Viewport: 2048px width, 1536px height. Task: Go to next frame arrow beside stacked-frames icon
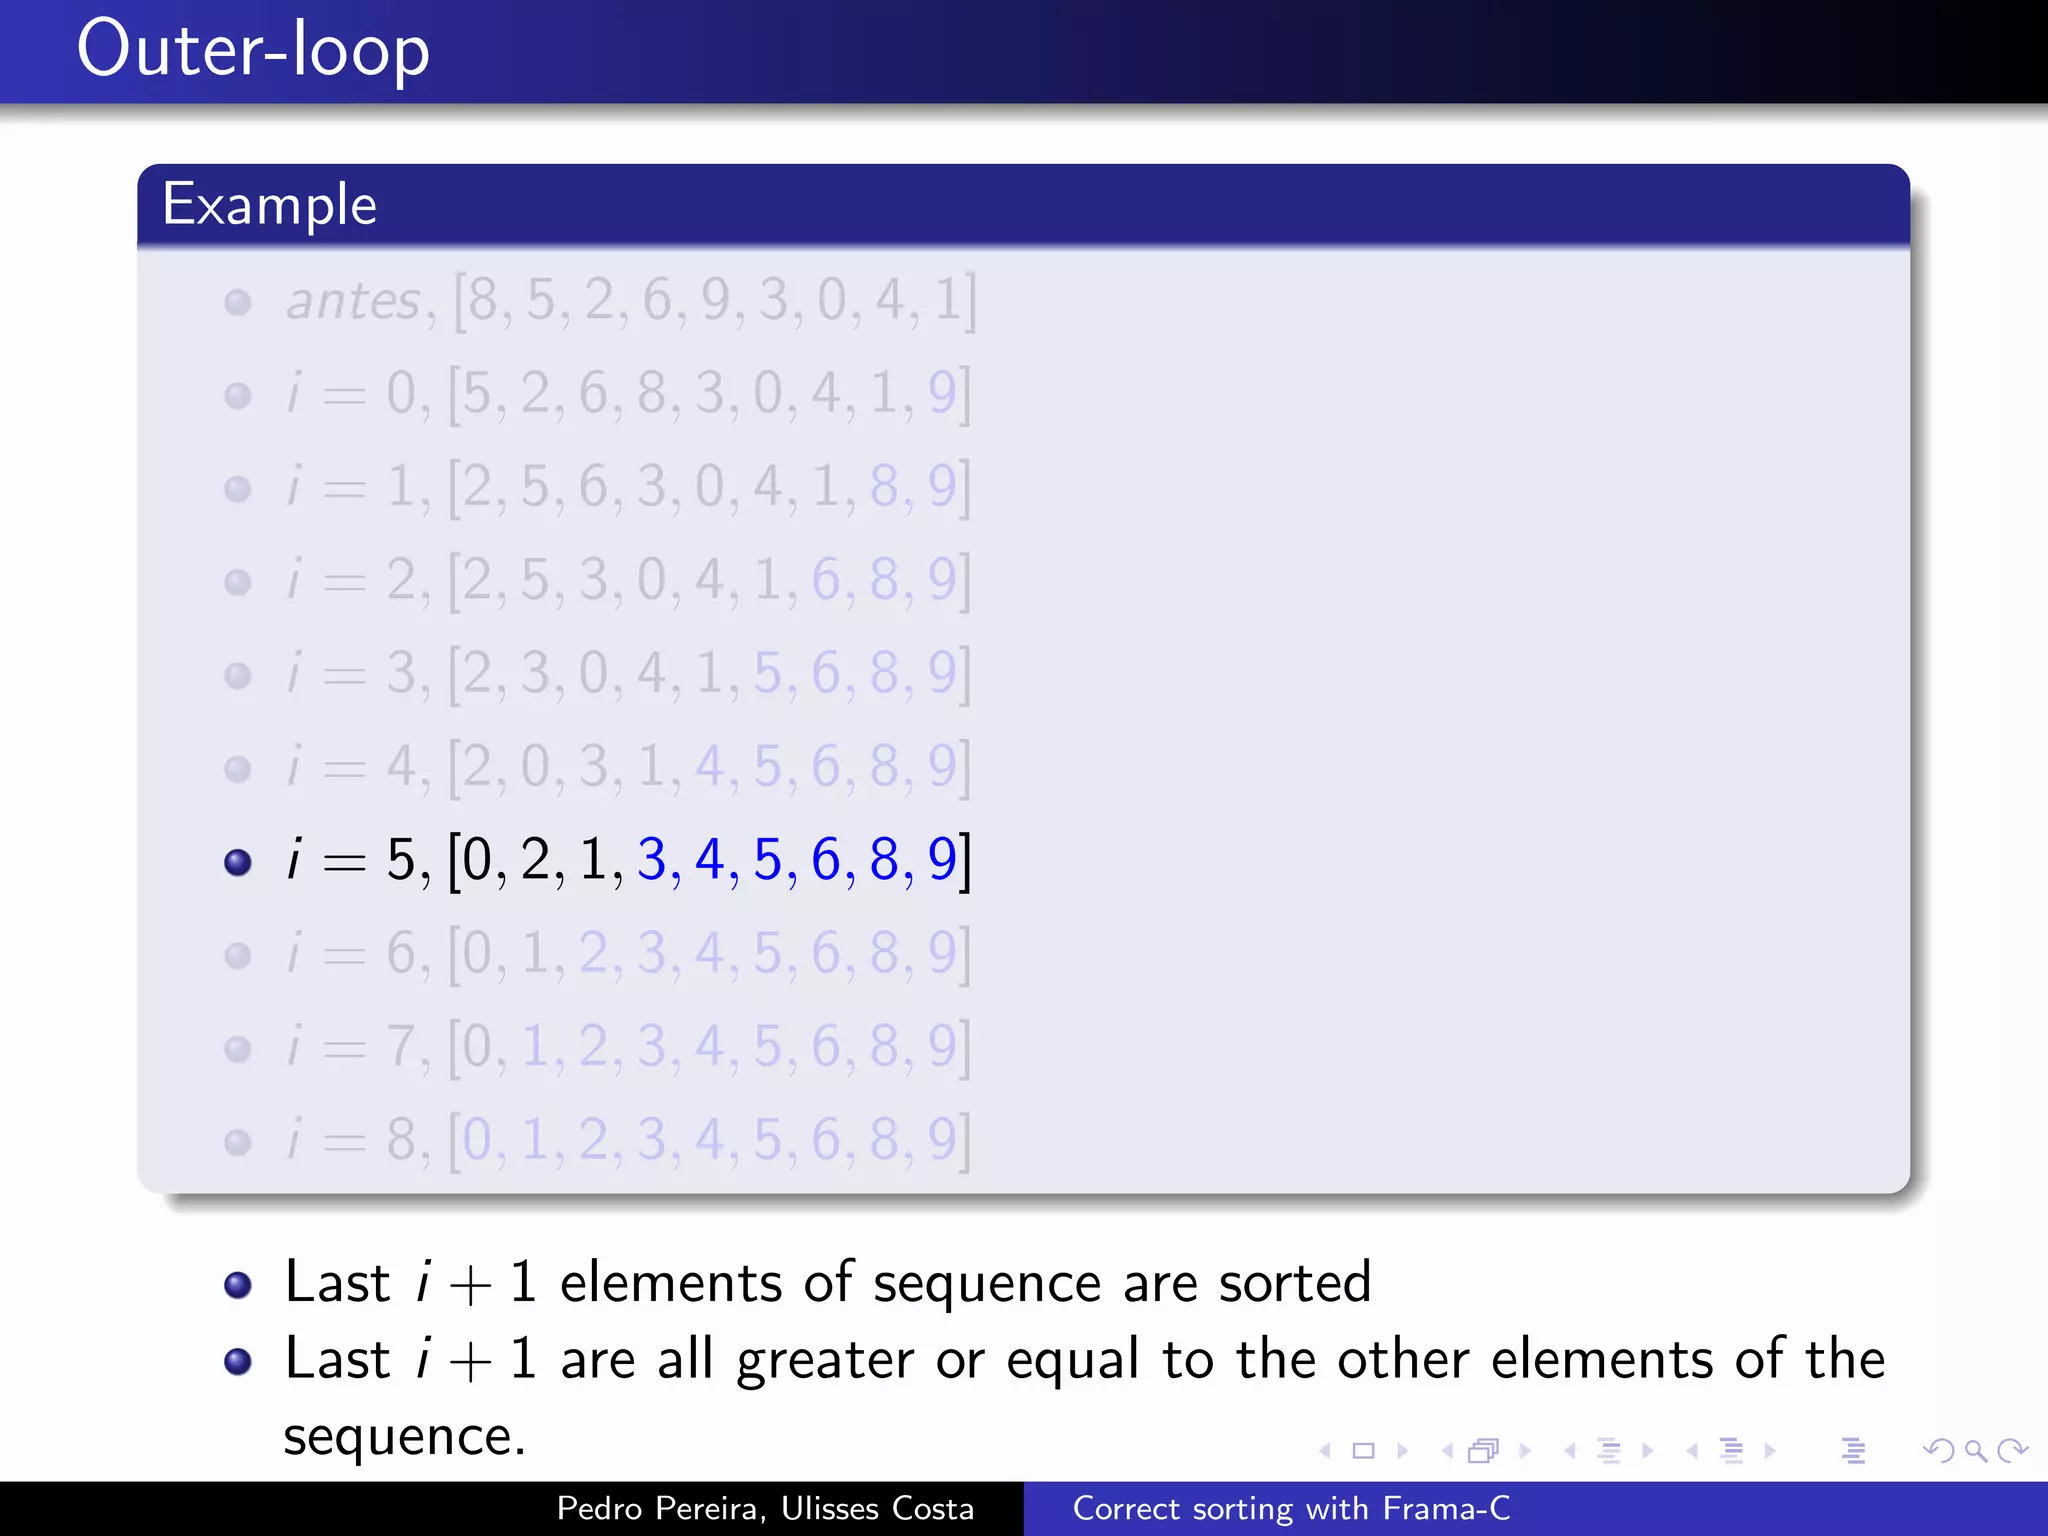1525,1451
